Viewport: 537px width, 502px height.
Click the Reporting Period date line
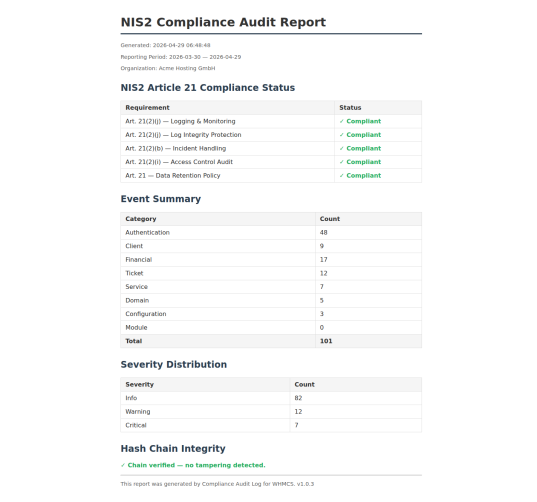181,57
